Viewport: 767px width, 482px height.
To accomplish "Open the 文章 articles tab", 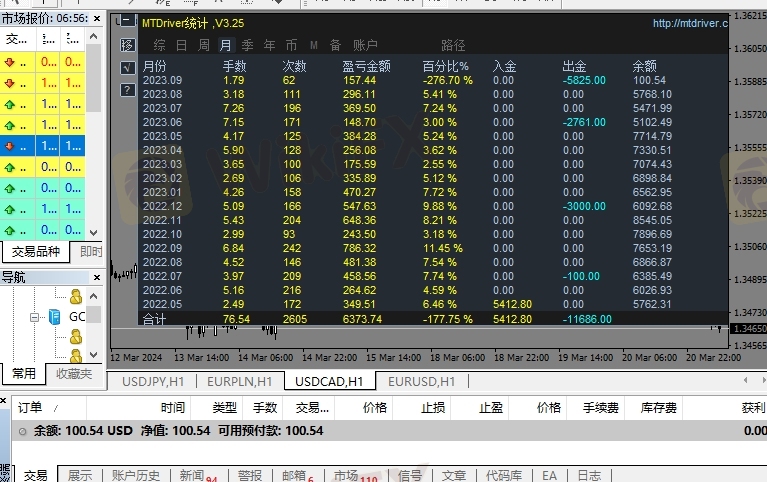I will click(454, 475).
